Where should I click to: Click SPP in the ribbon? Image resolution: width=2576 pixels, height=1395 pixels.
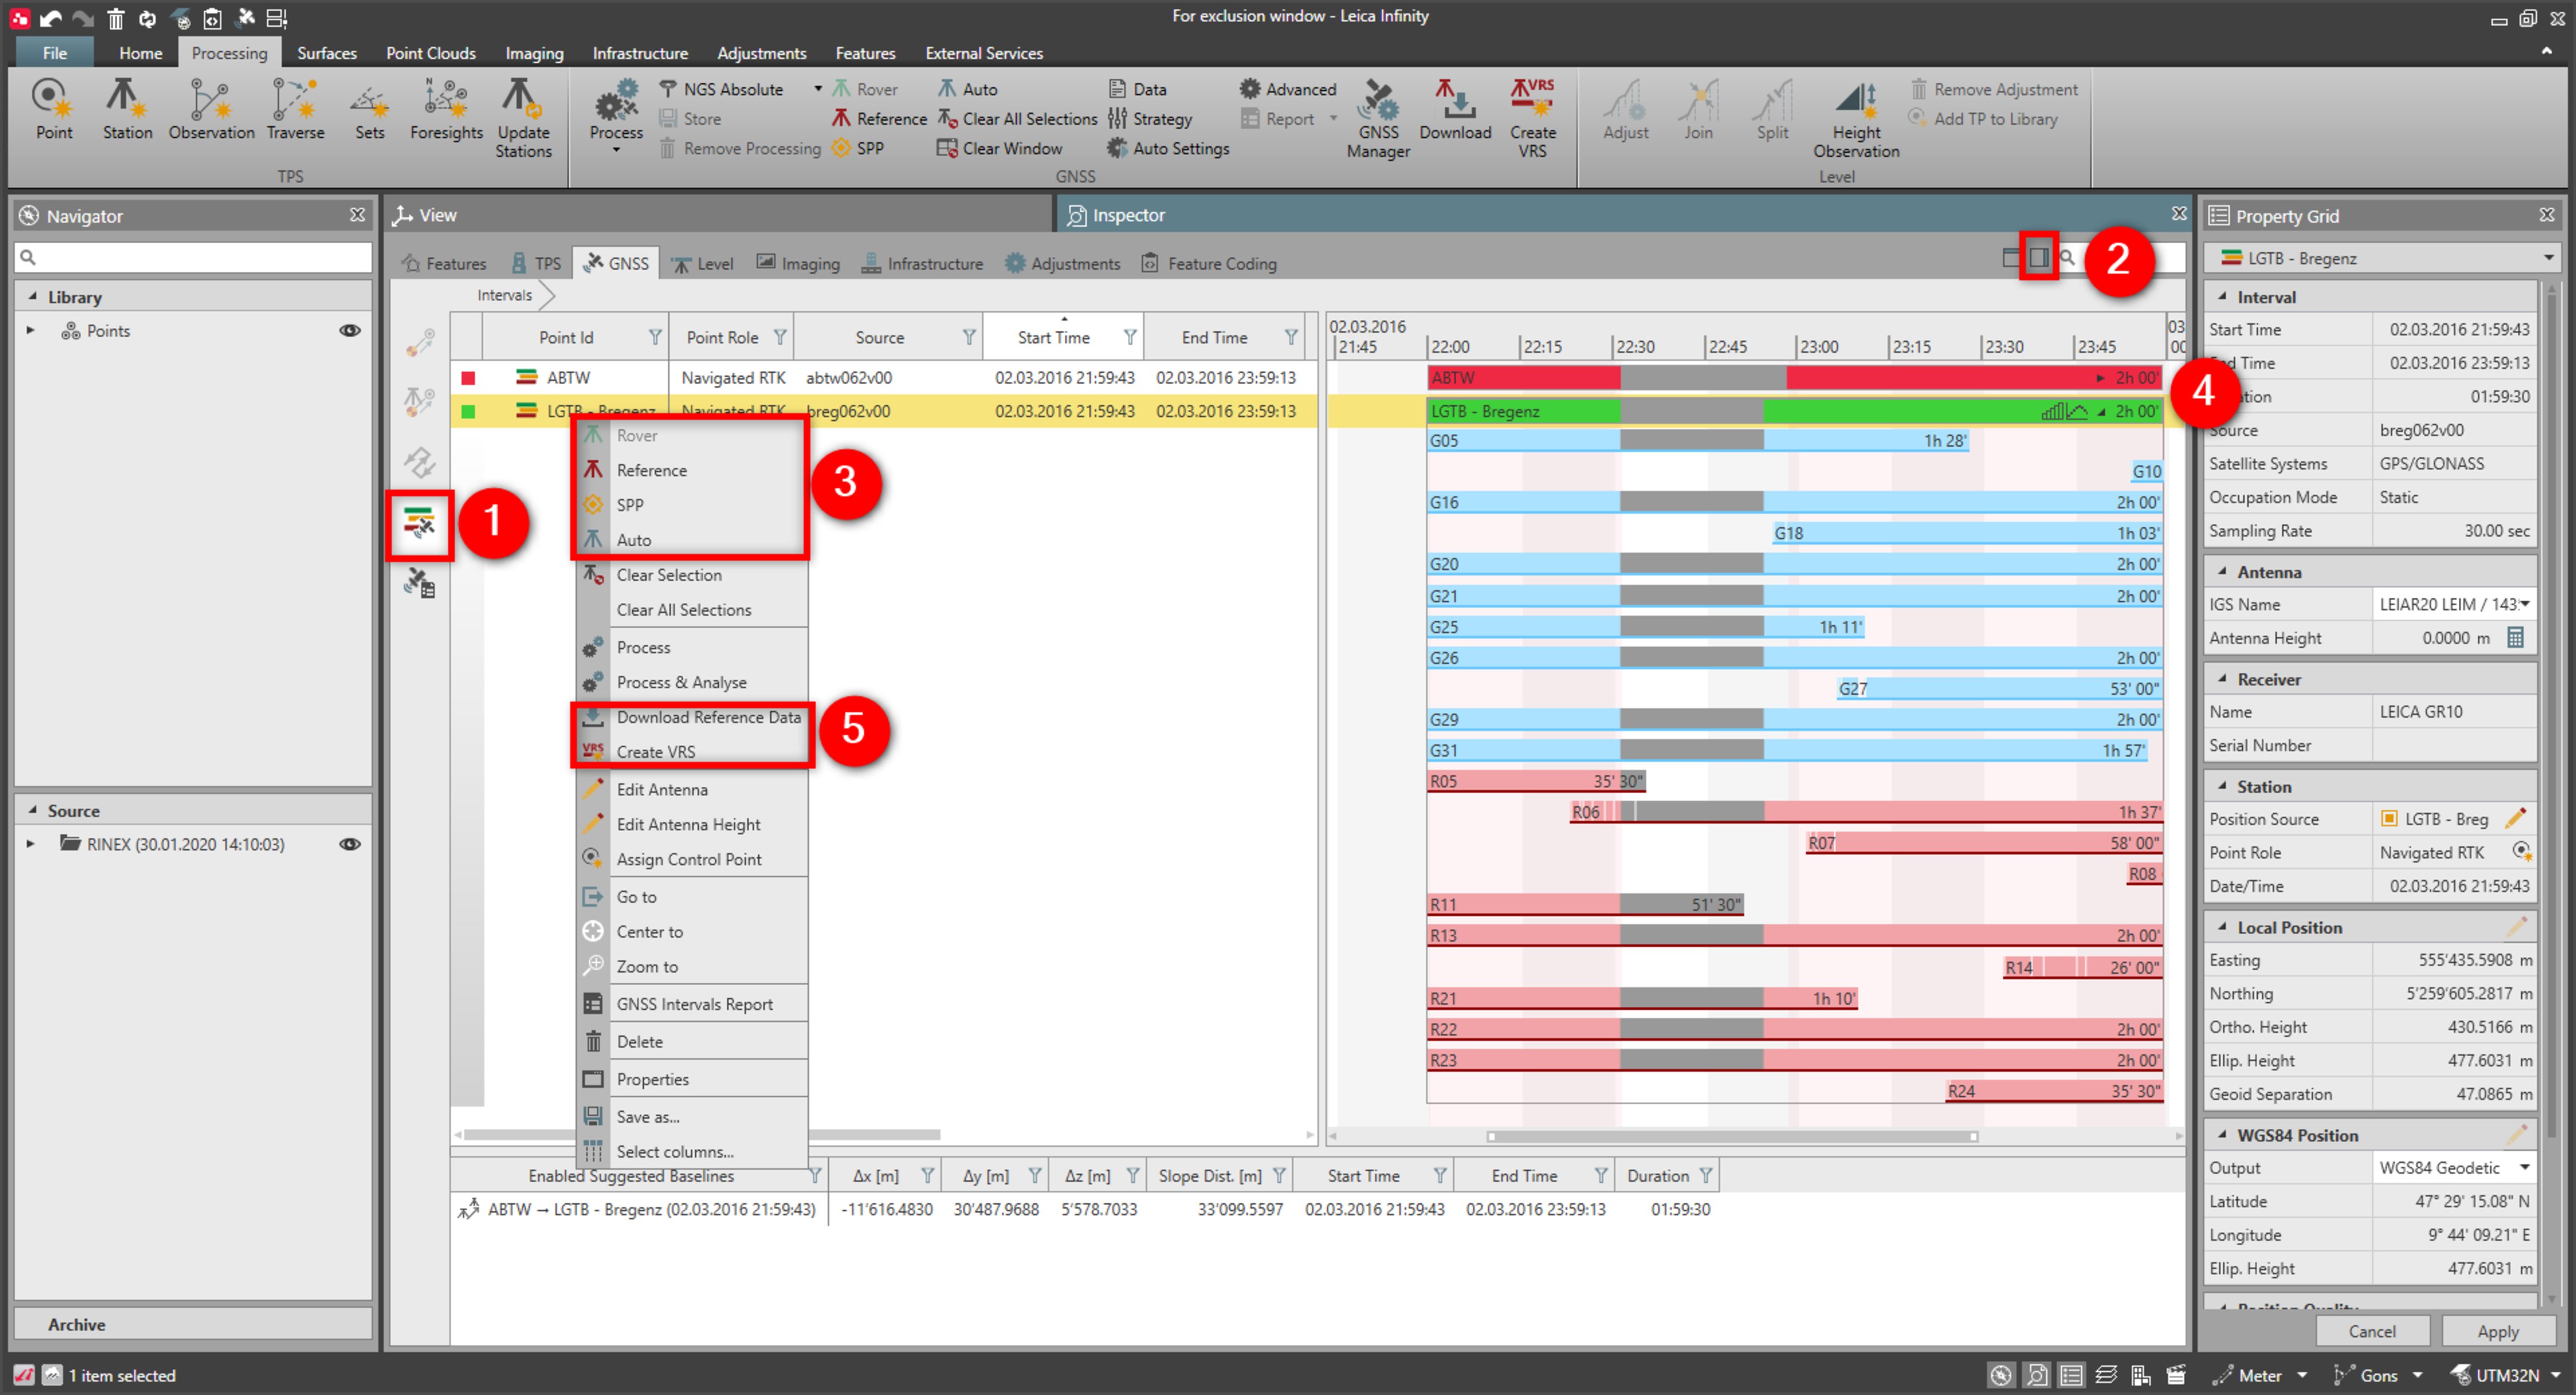pyautogui.click(x=858, y=148)
